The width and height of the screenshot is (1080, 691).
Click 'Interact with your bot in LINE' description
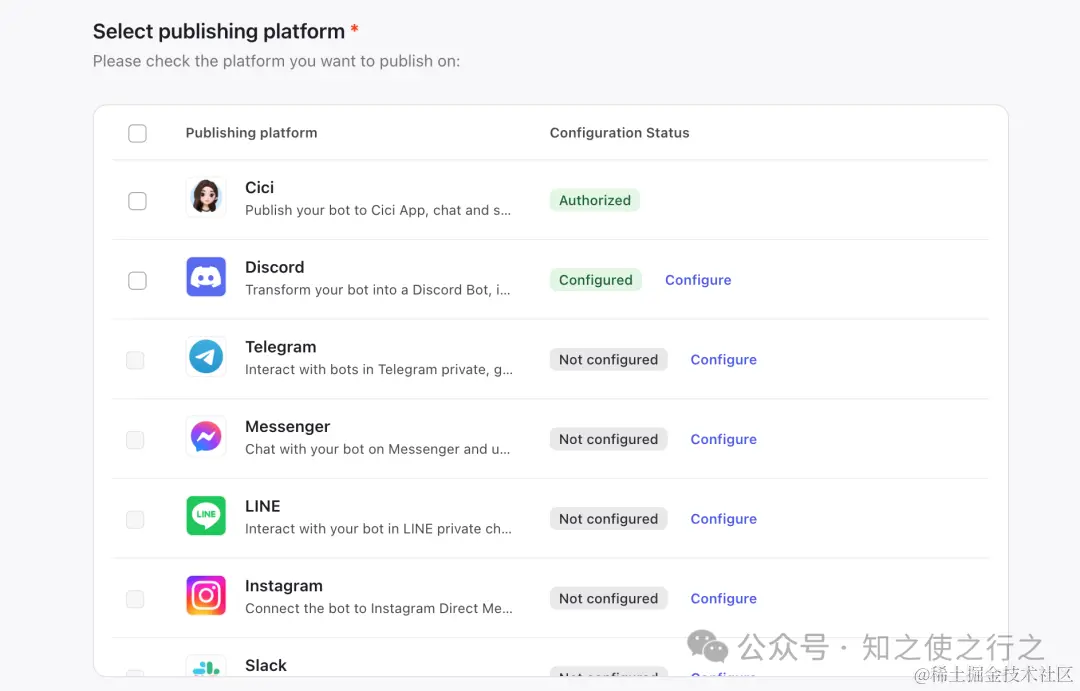[x=378, y=529]
